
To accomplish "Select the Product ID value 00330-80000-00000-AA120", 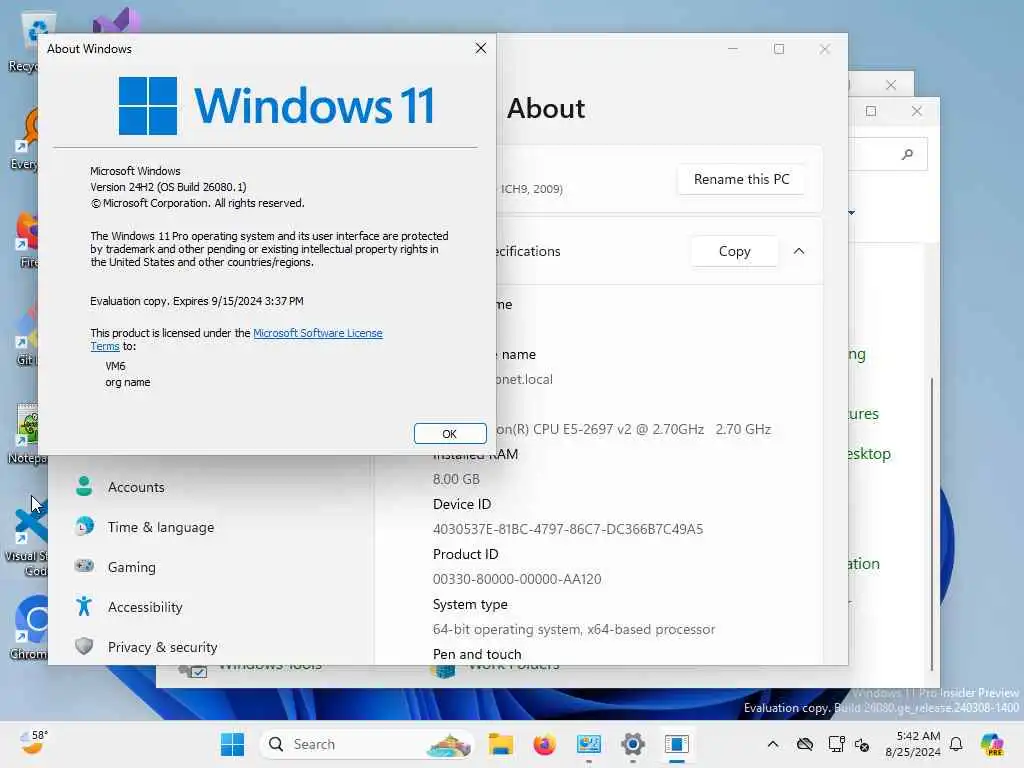I will pos(517,579).
